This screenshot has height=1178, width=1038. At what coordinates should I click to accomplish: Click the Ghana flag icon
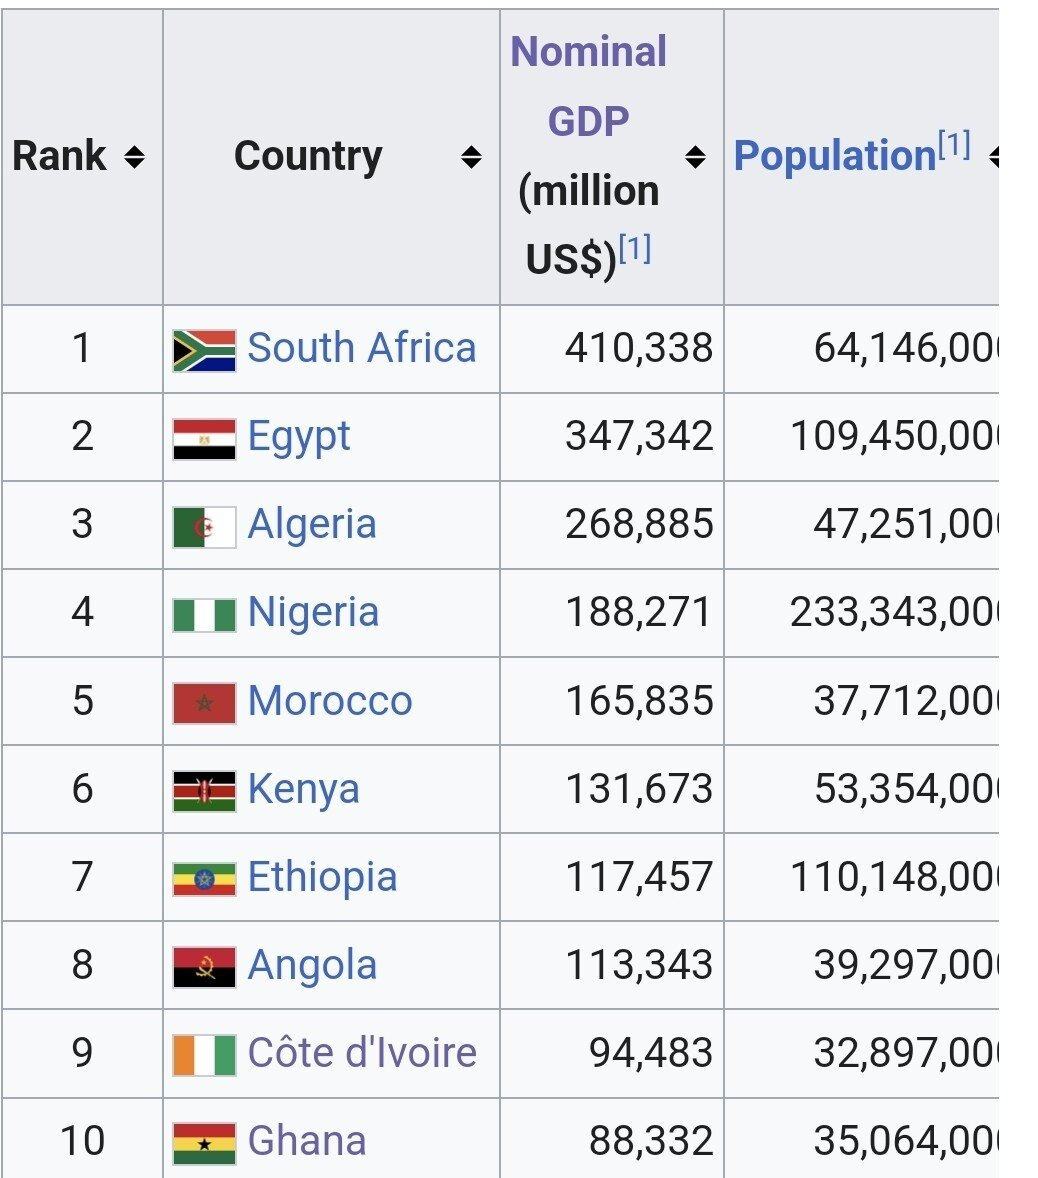point(204,1142)
